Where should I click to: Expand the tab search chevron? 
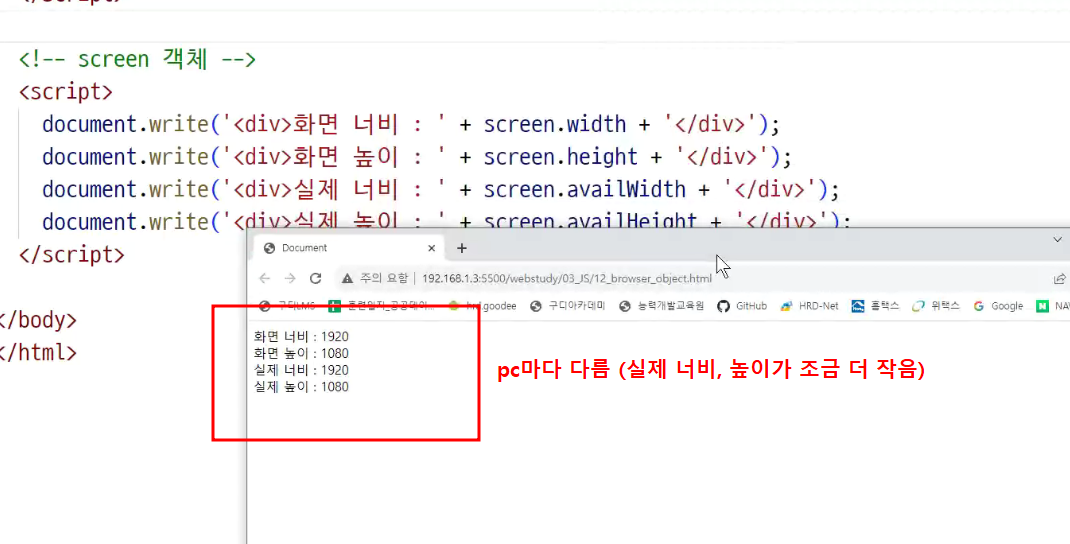point(1058,240)
